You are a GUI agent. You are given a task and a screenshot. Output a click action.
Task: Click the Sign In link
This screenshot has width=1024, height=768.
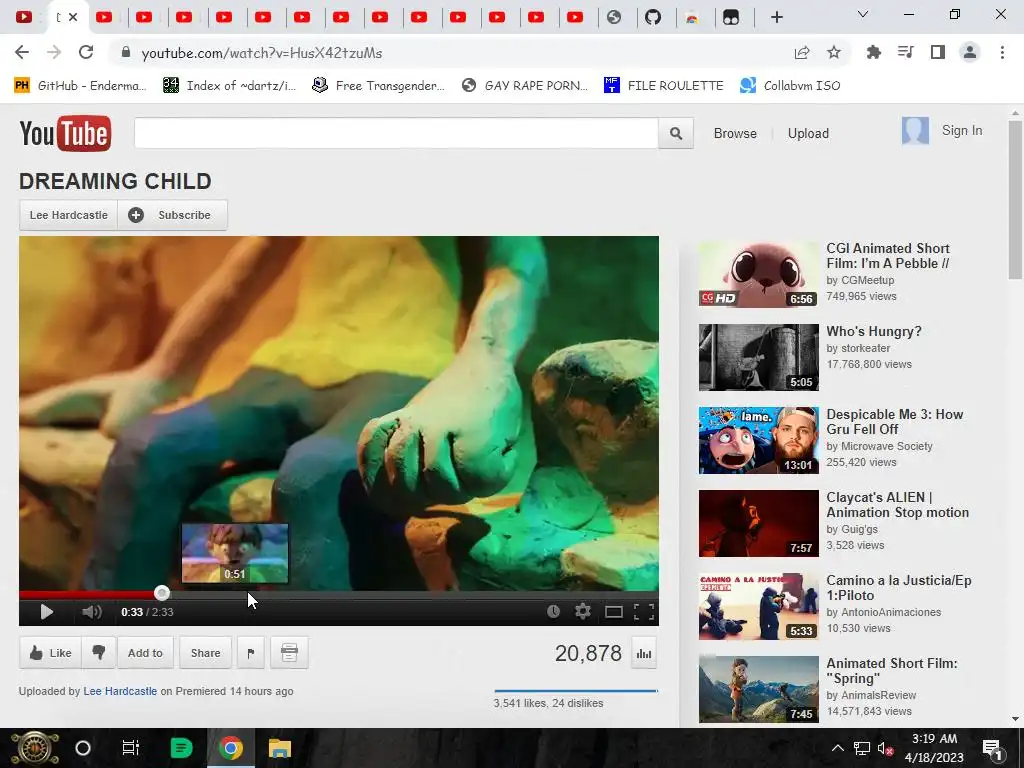tap(961, 131)
